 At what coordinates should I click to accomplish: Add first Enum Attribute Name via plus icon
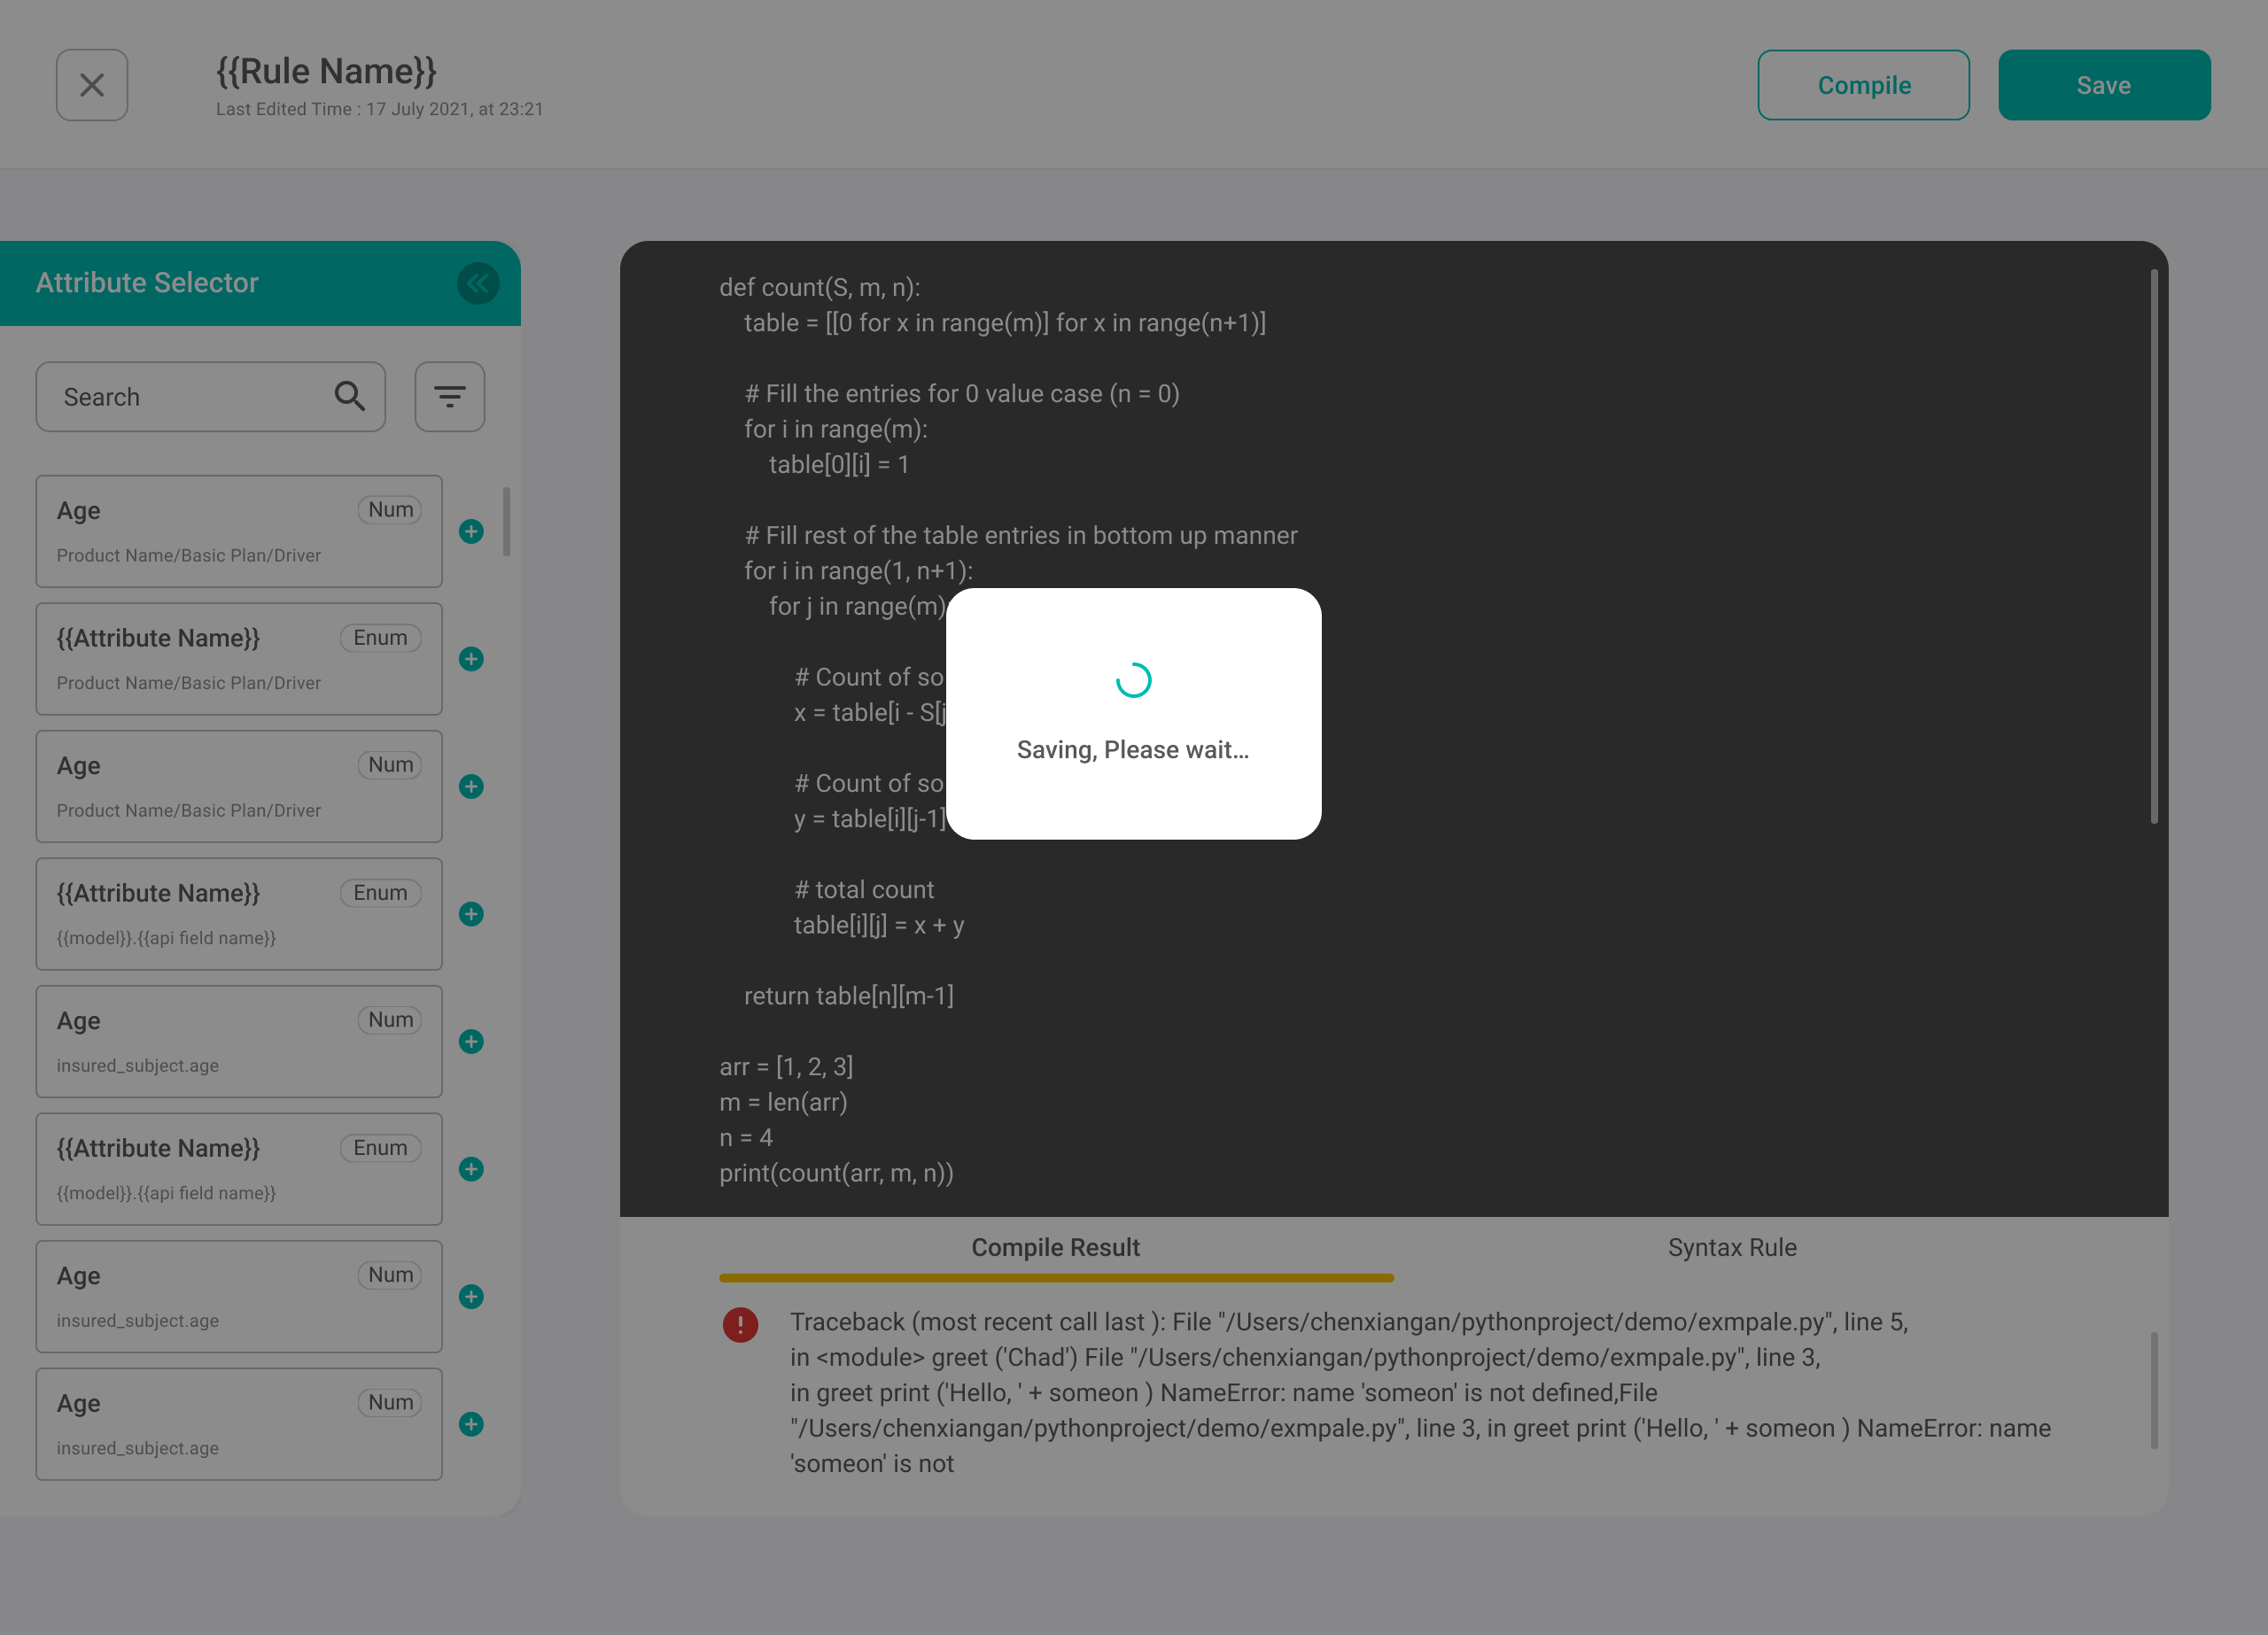click(471, 659)
